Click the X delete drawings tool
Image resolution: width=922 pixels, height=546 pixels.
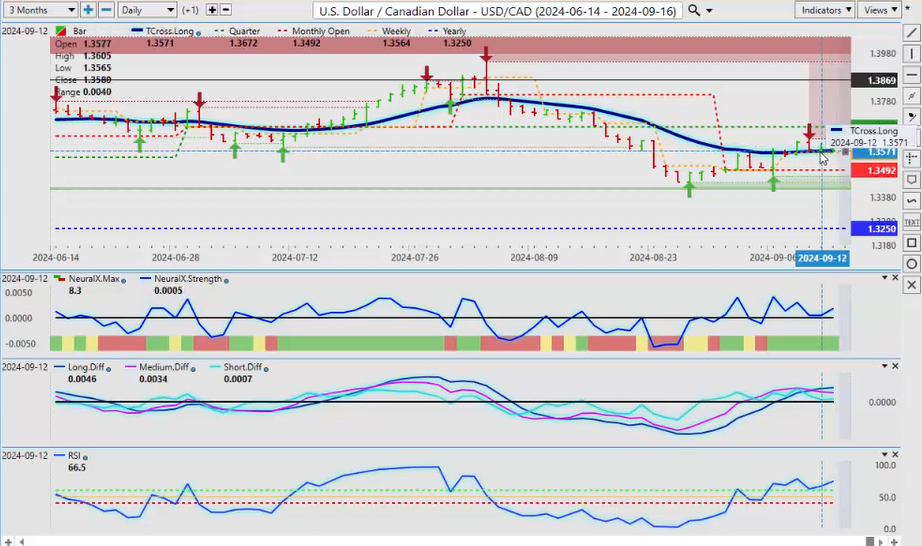(910, 285)
